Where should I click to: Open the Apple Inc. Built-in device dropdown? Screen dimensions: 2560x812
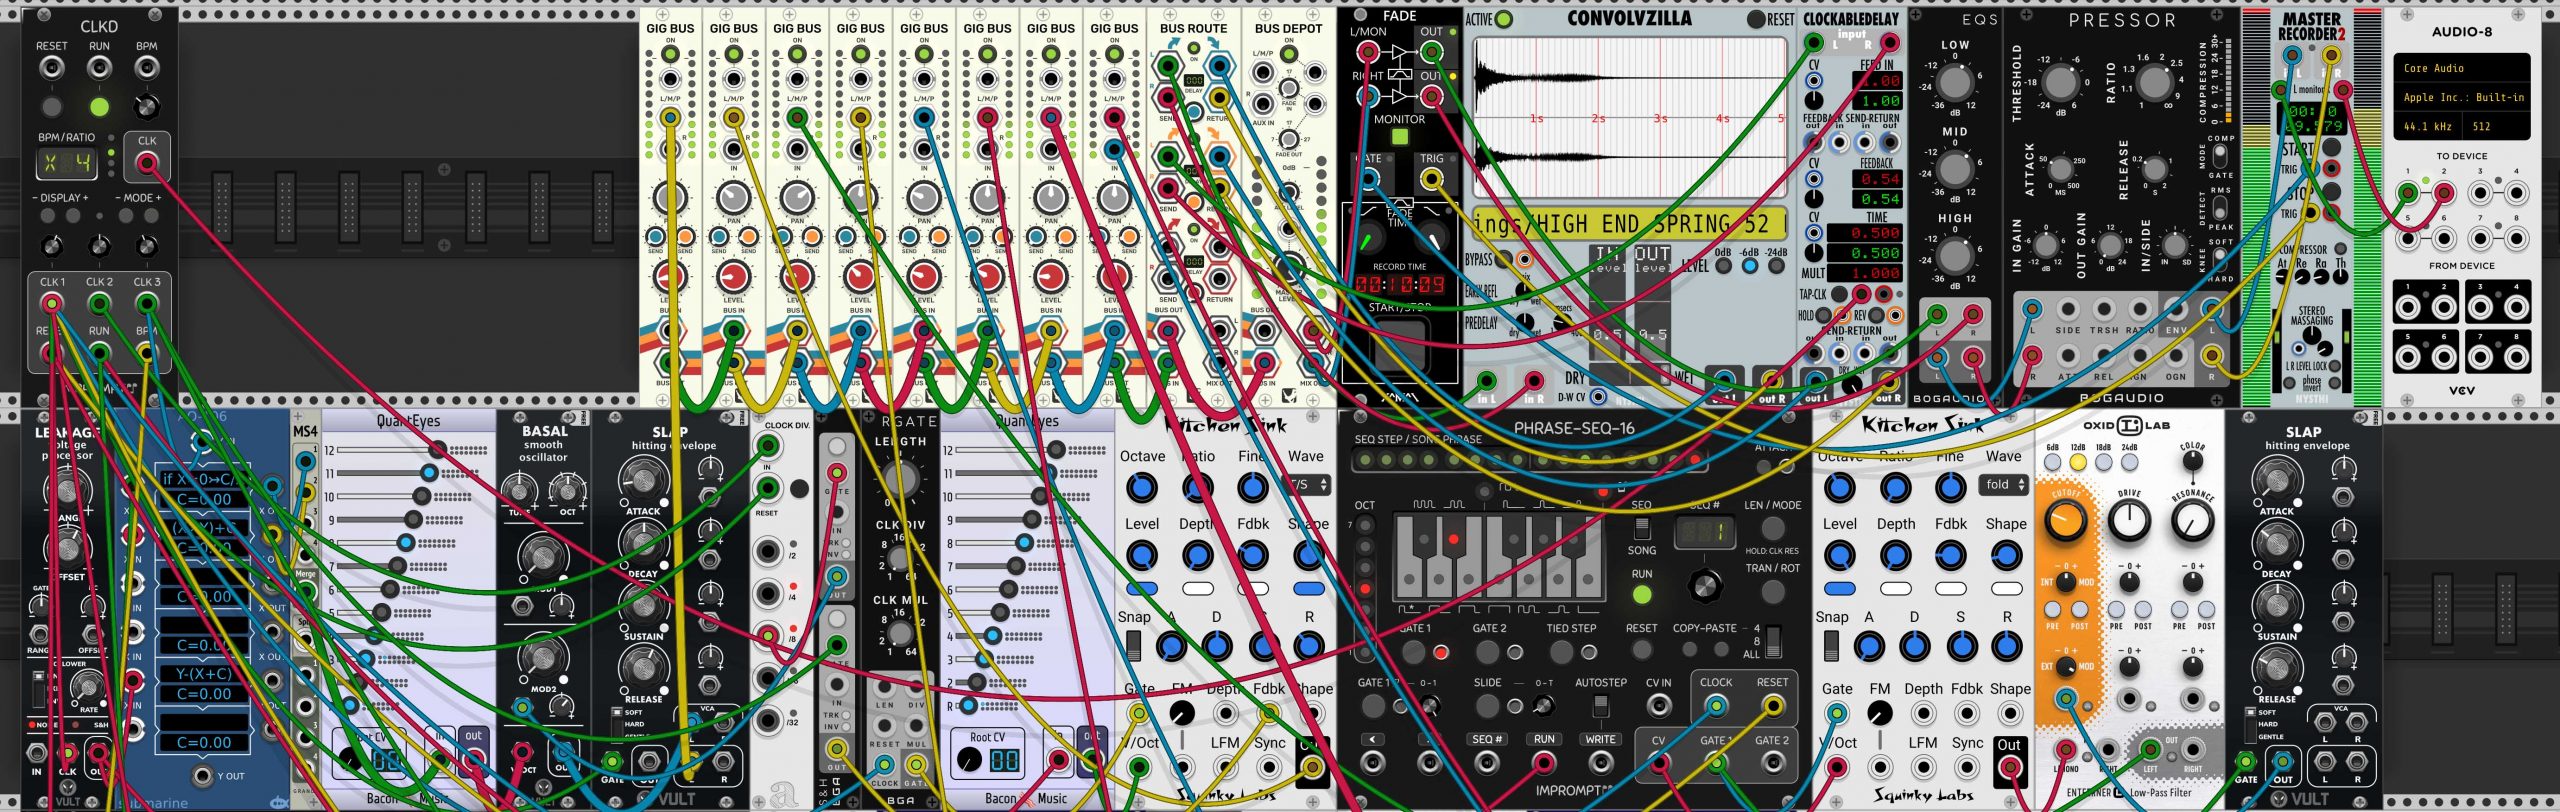[2461, 97]
